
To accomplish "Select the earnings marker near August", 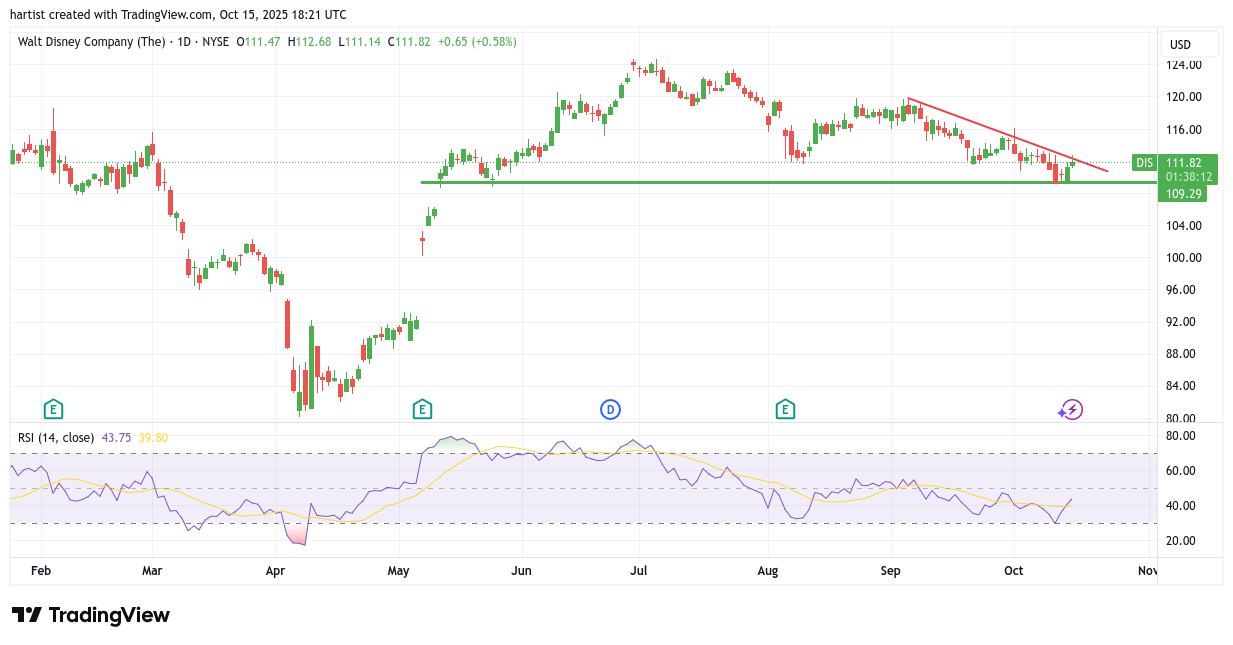I will pos(785,408).
